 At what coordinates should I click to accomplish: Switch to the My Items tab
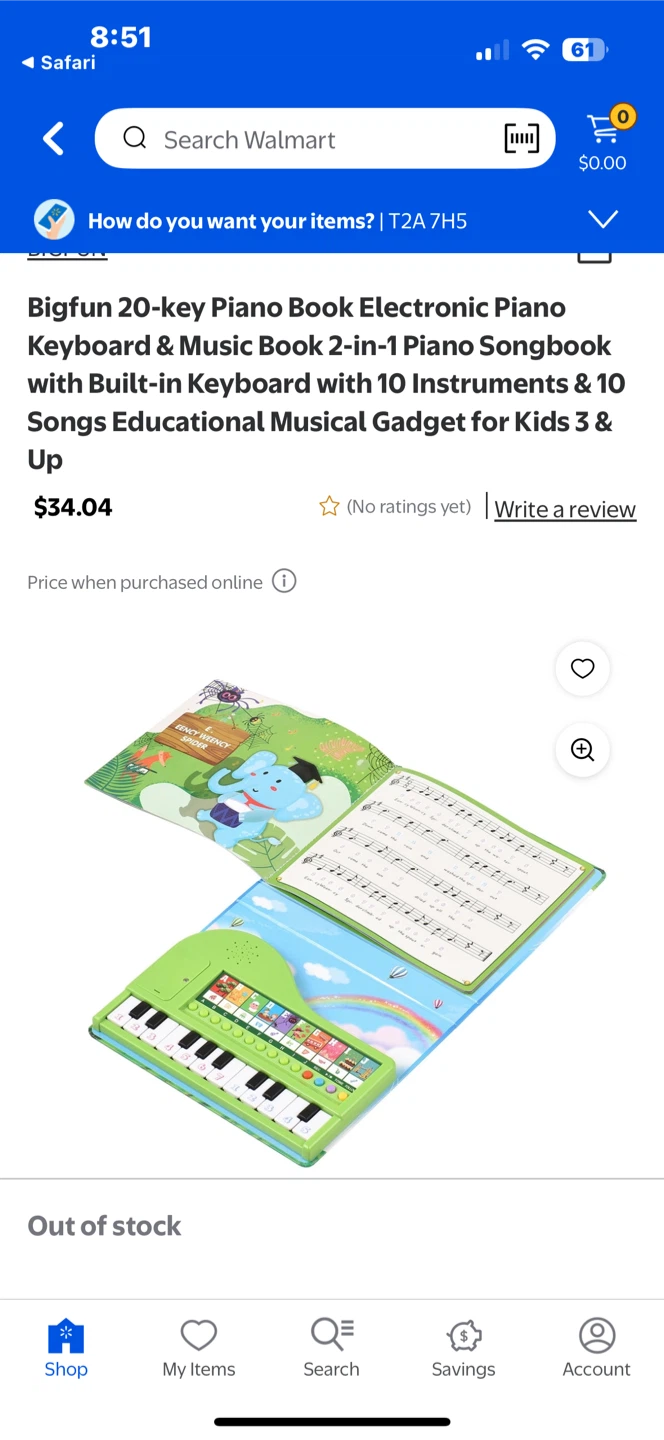click(199, 1348)
